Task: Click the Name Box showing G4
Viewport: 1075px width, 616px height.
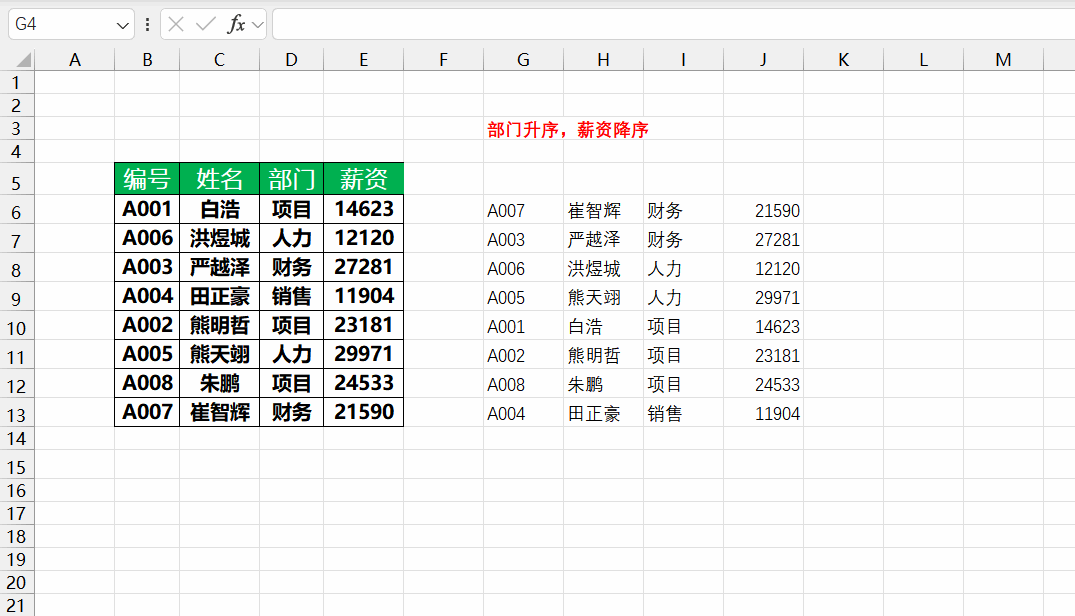Action: [x=62, y=25]
